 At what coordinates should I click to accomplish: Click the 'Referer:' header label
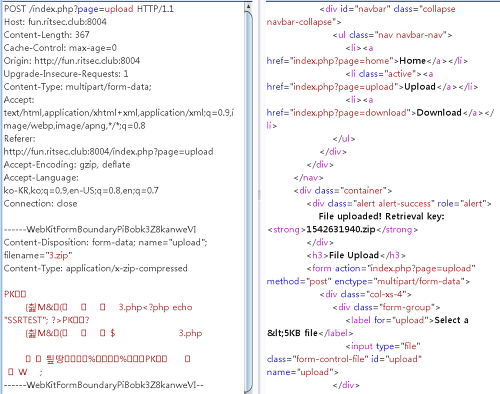20,139
